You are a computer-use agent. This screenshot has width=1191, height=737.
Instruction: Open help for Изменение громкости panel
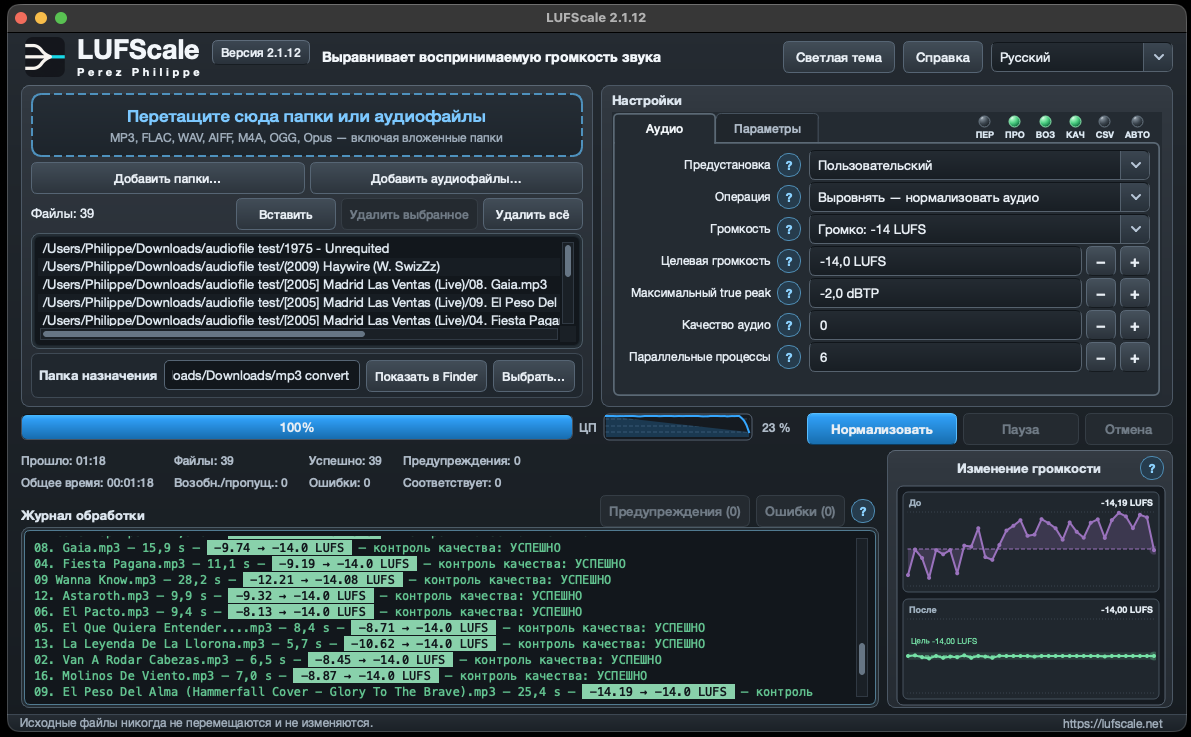(1152, 469)
